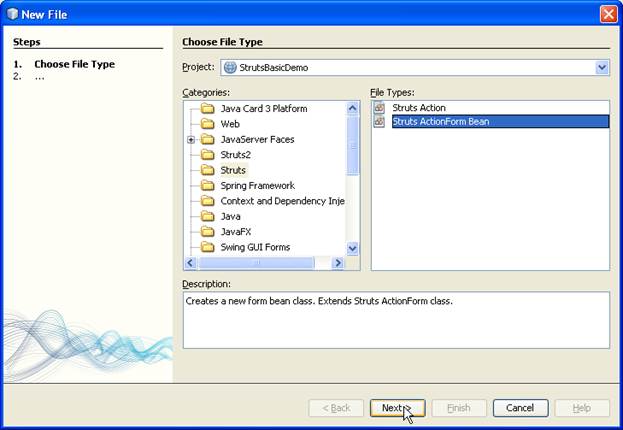This screenshot has height=430, width=623.
Task: Click Categories list scroll up arrow
Action: [x=352, y=108]
